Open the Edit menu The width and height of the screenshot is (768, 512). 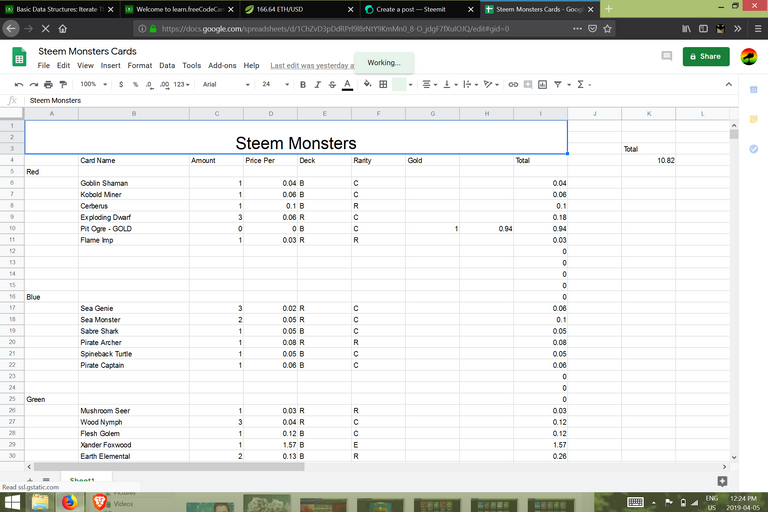click(63, 65)
